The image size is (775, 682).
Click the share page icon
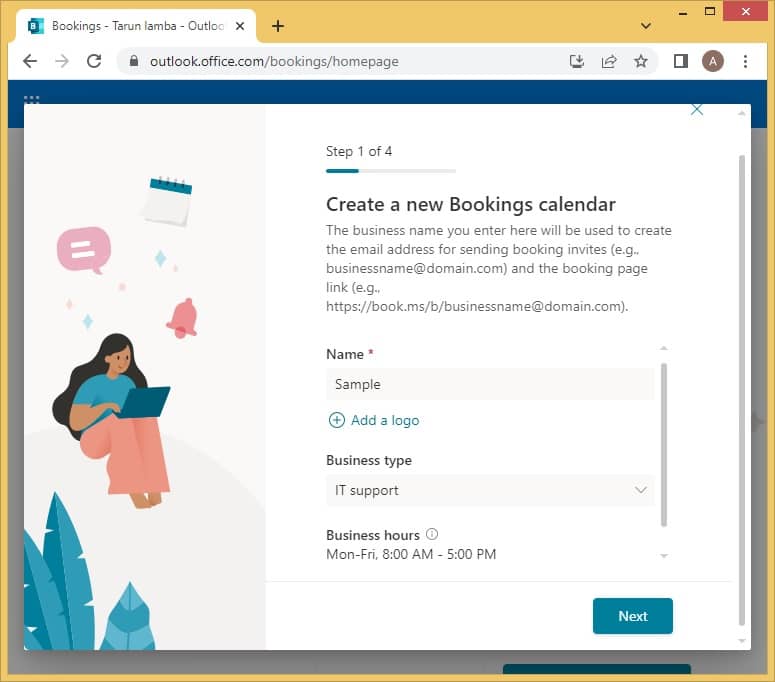[609, 61]
